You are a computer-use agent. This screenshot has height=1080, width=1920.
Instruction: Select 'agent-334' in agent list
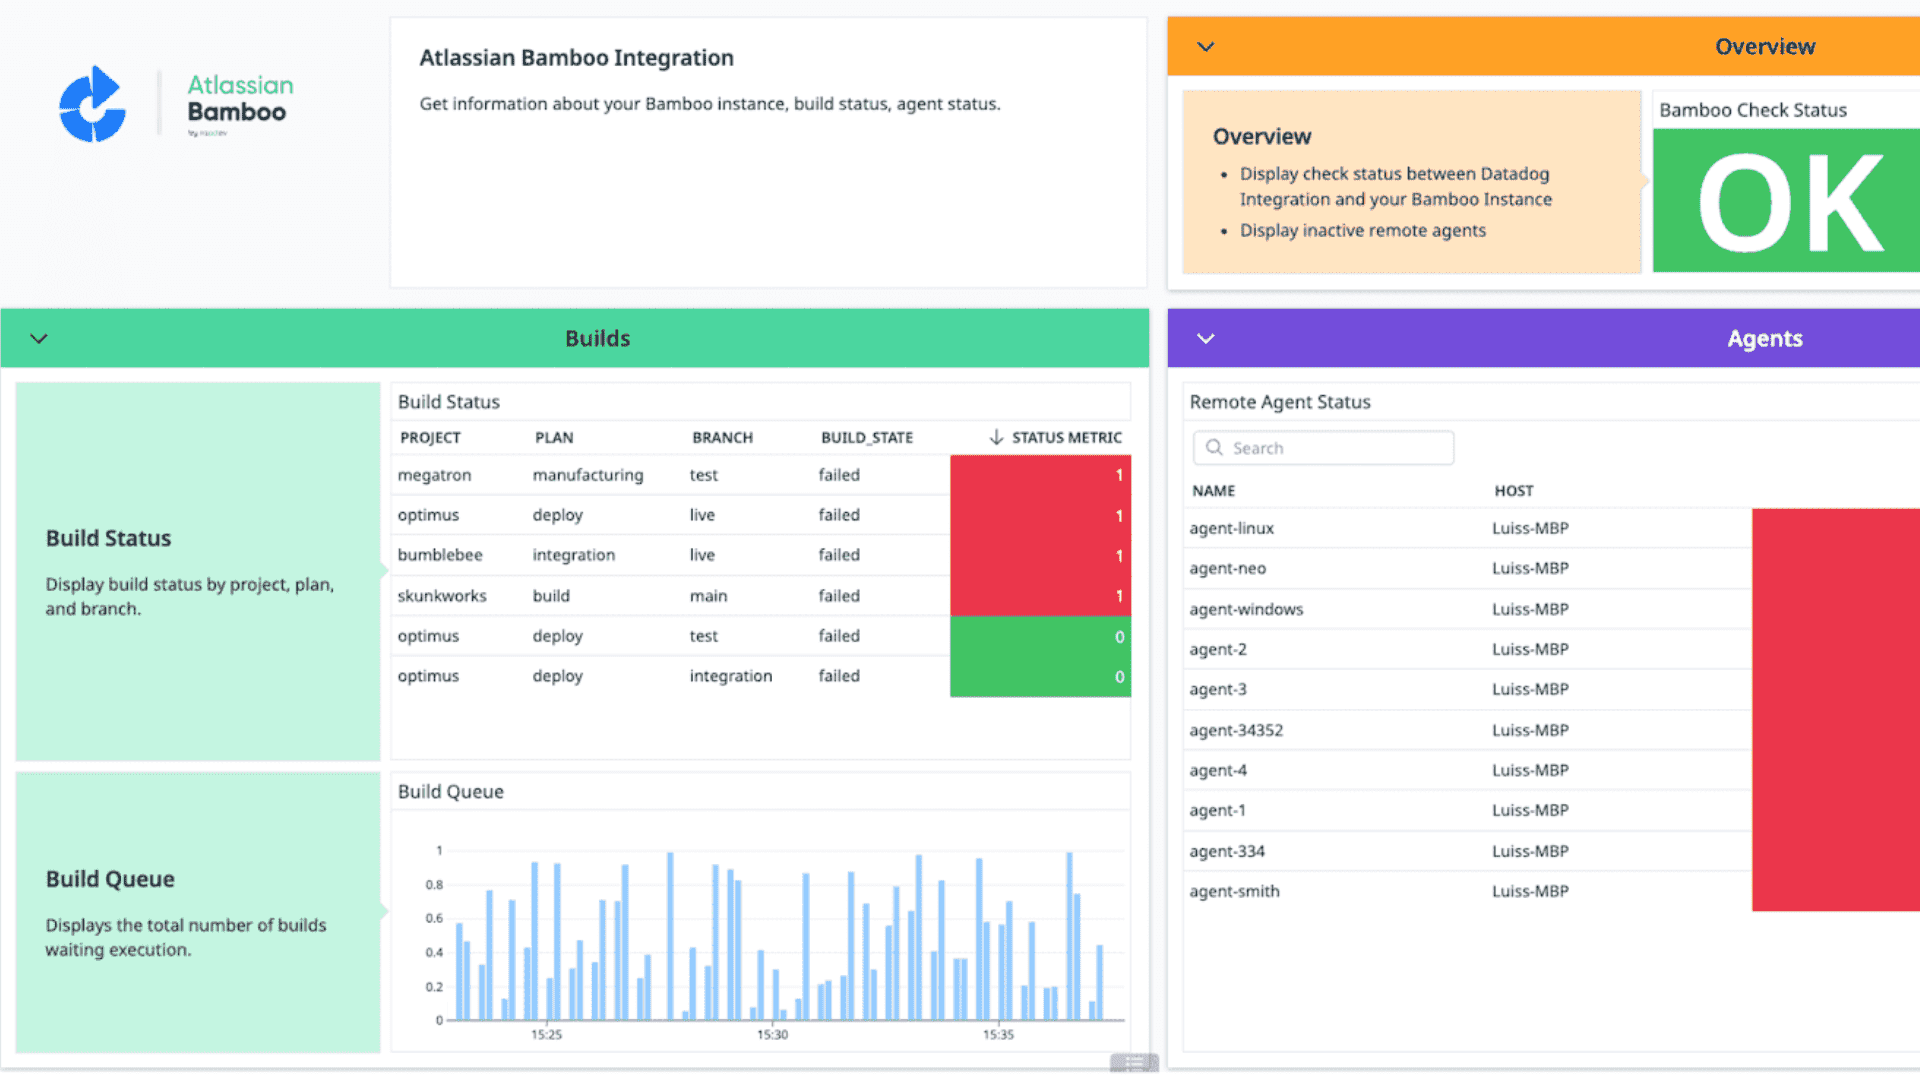1227,851
